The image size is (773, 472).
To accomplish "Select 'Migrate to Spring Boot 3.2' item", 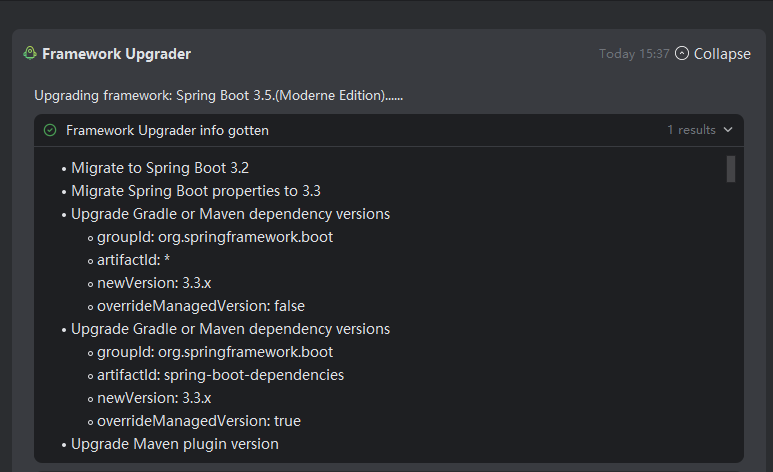I will 160,168.
